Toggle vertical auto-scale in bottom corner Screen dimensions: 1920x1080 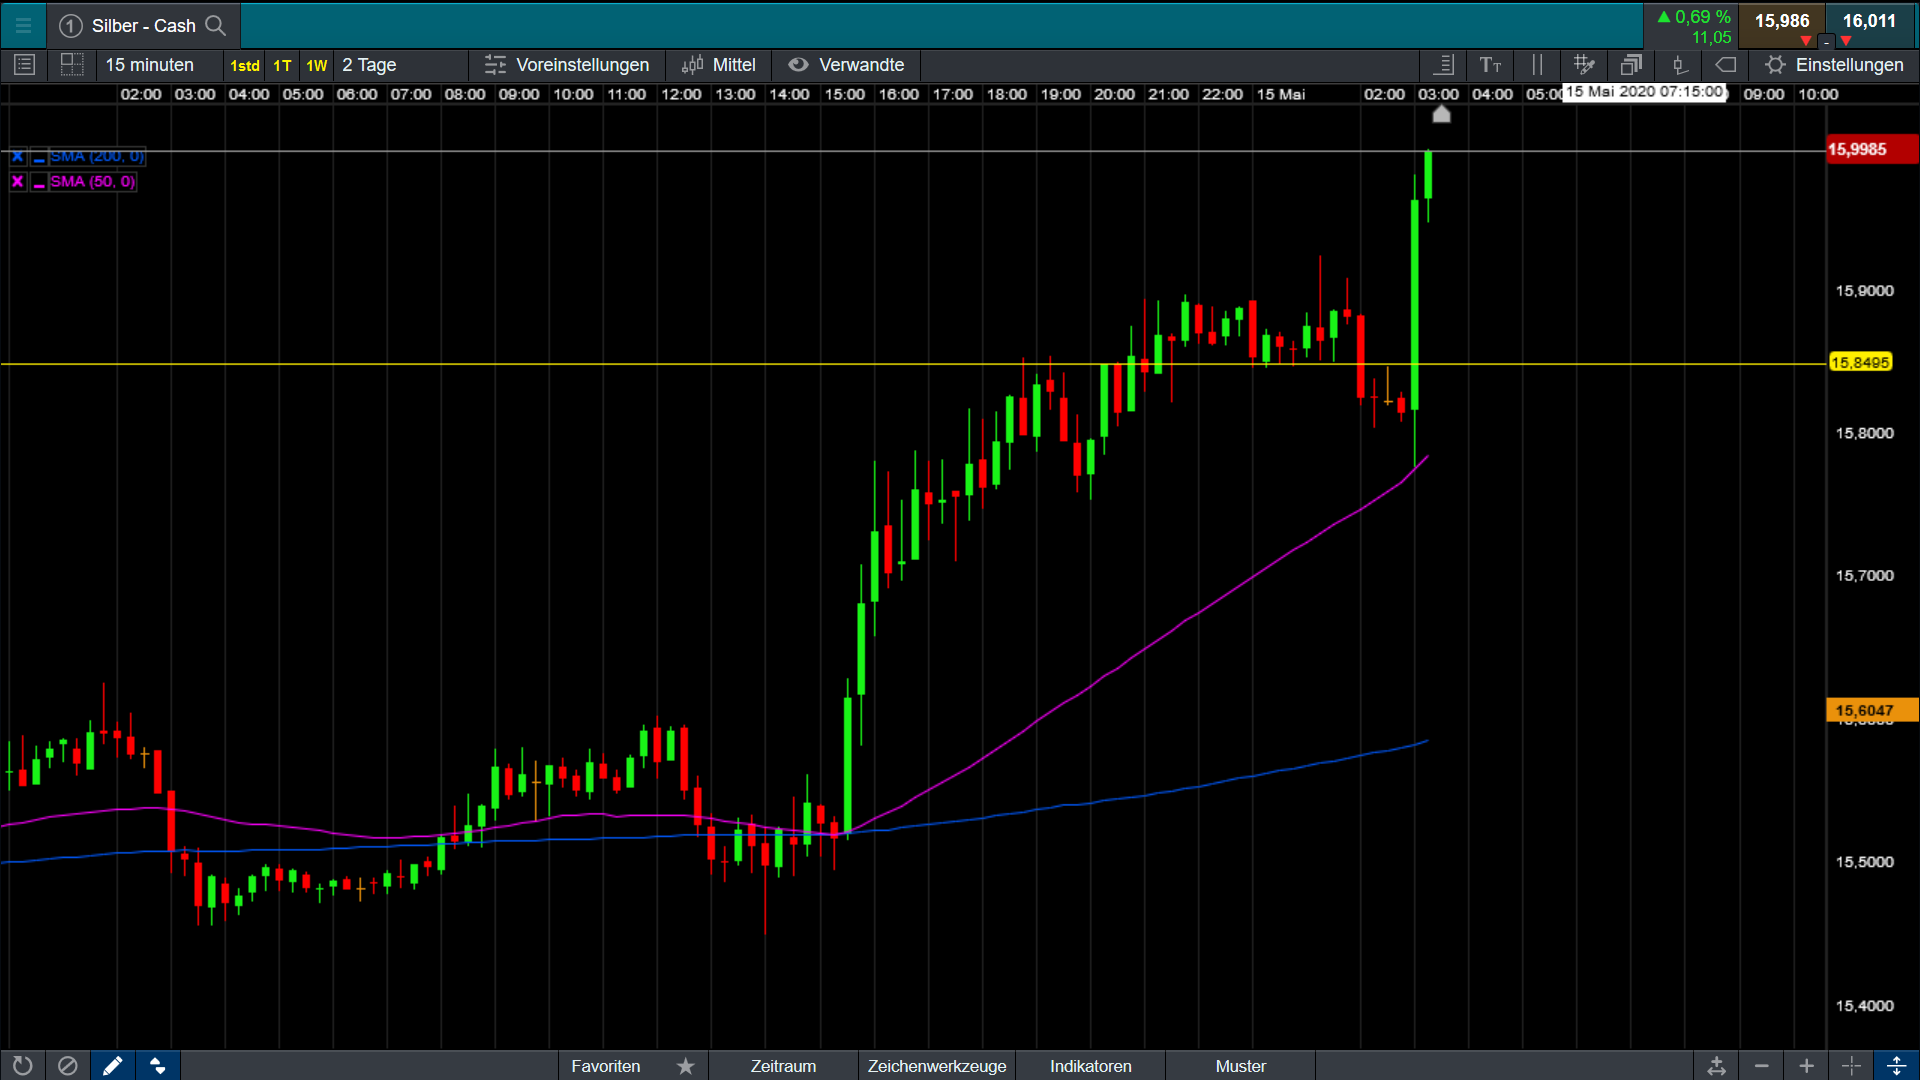[x=1896, y=1066]
